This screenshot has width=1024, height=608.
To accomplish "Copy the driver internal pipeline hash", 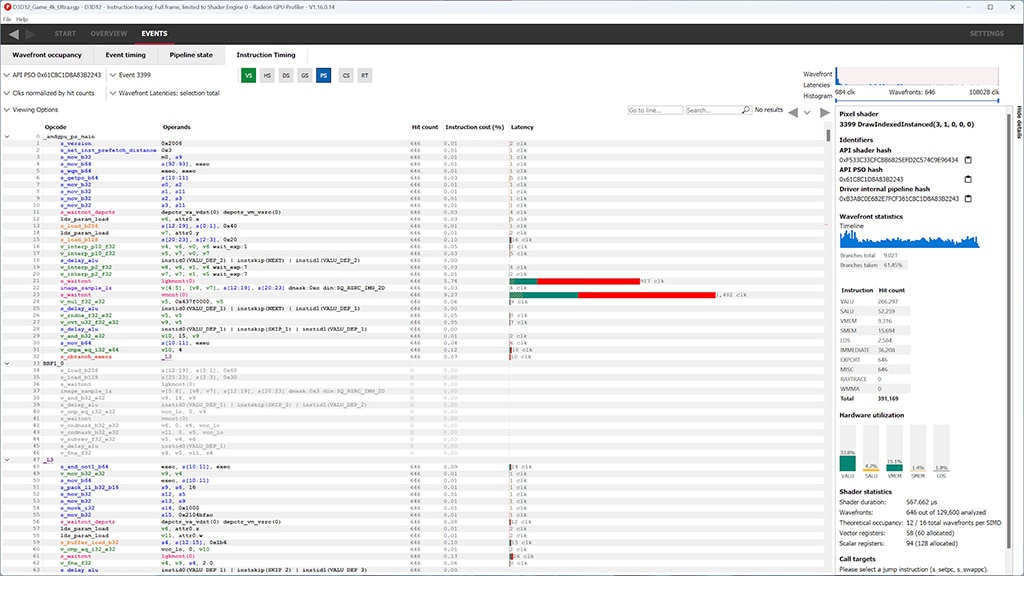I will point(968,199).
